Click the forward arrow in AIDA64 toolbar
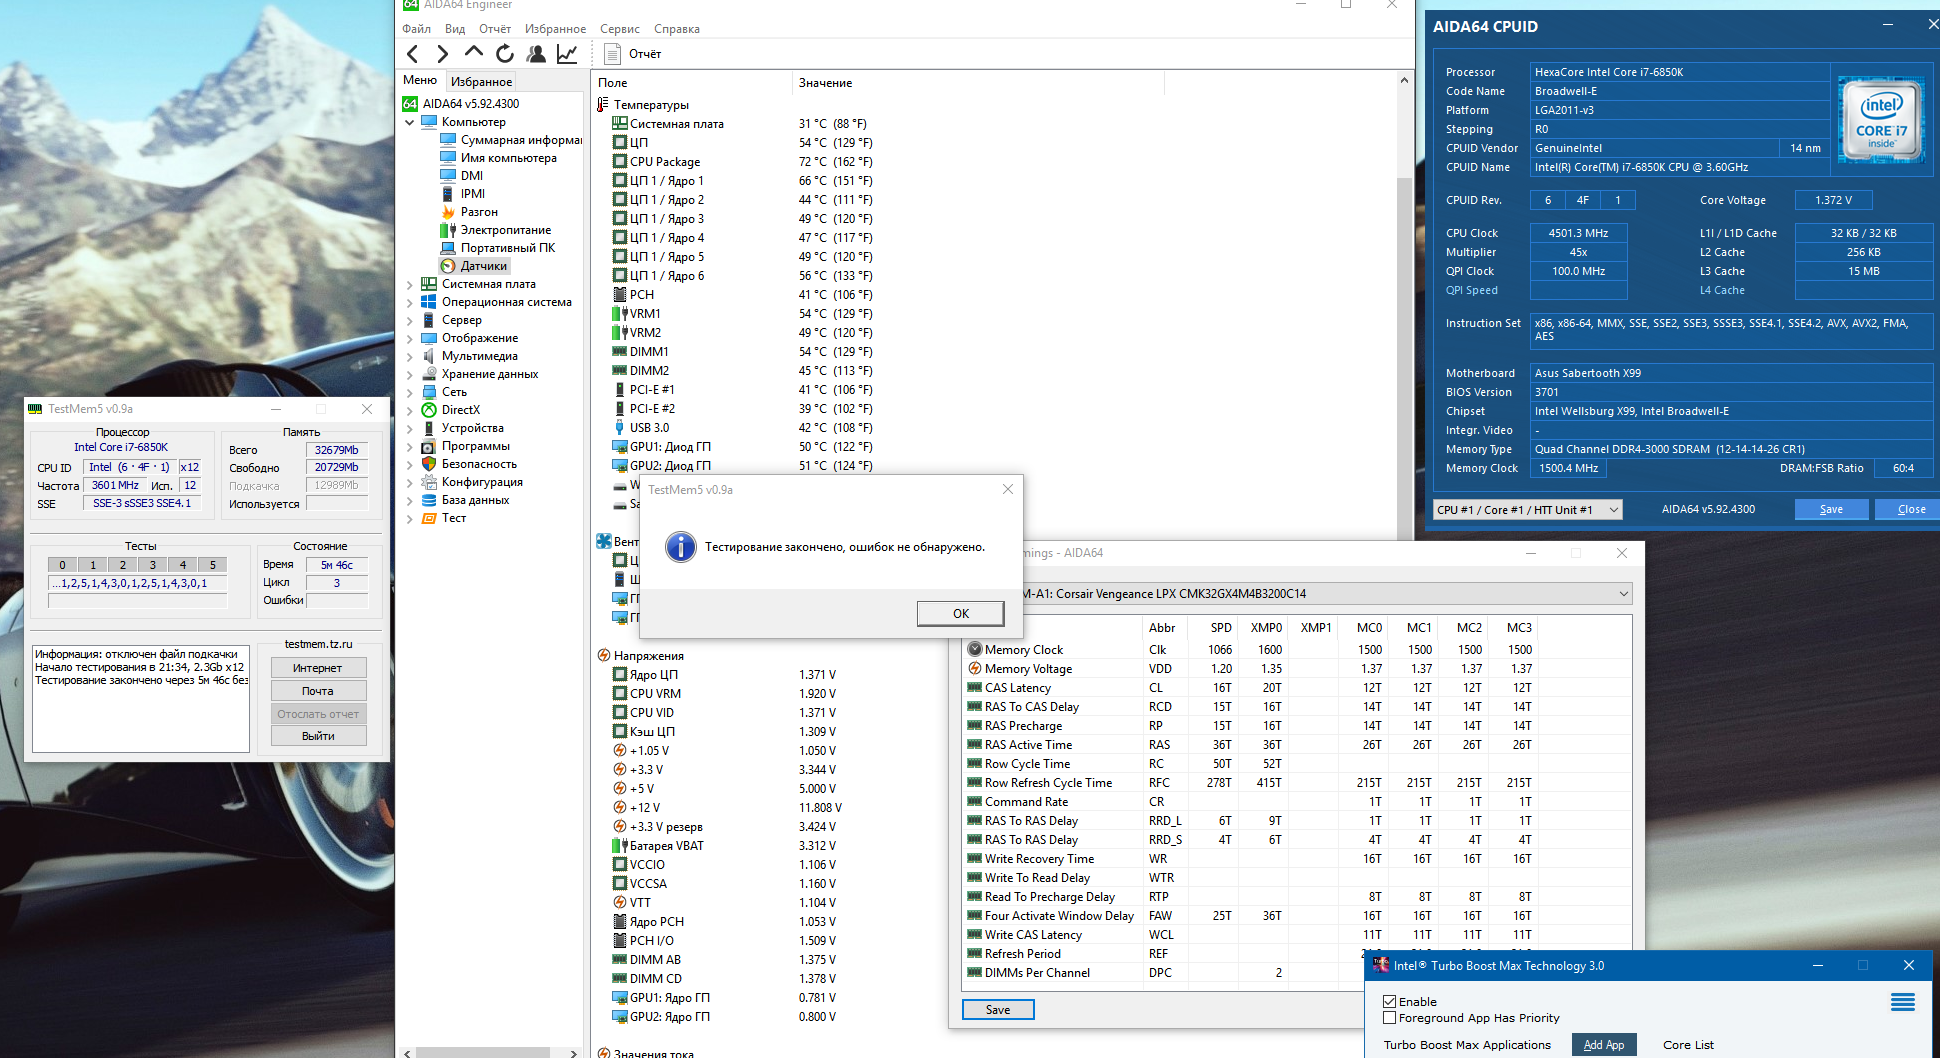 click(x=443, y=54)
